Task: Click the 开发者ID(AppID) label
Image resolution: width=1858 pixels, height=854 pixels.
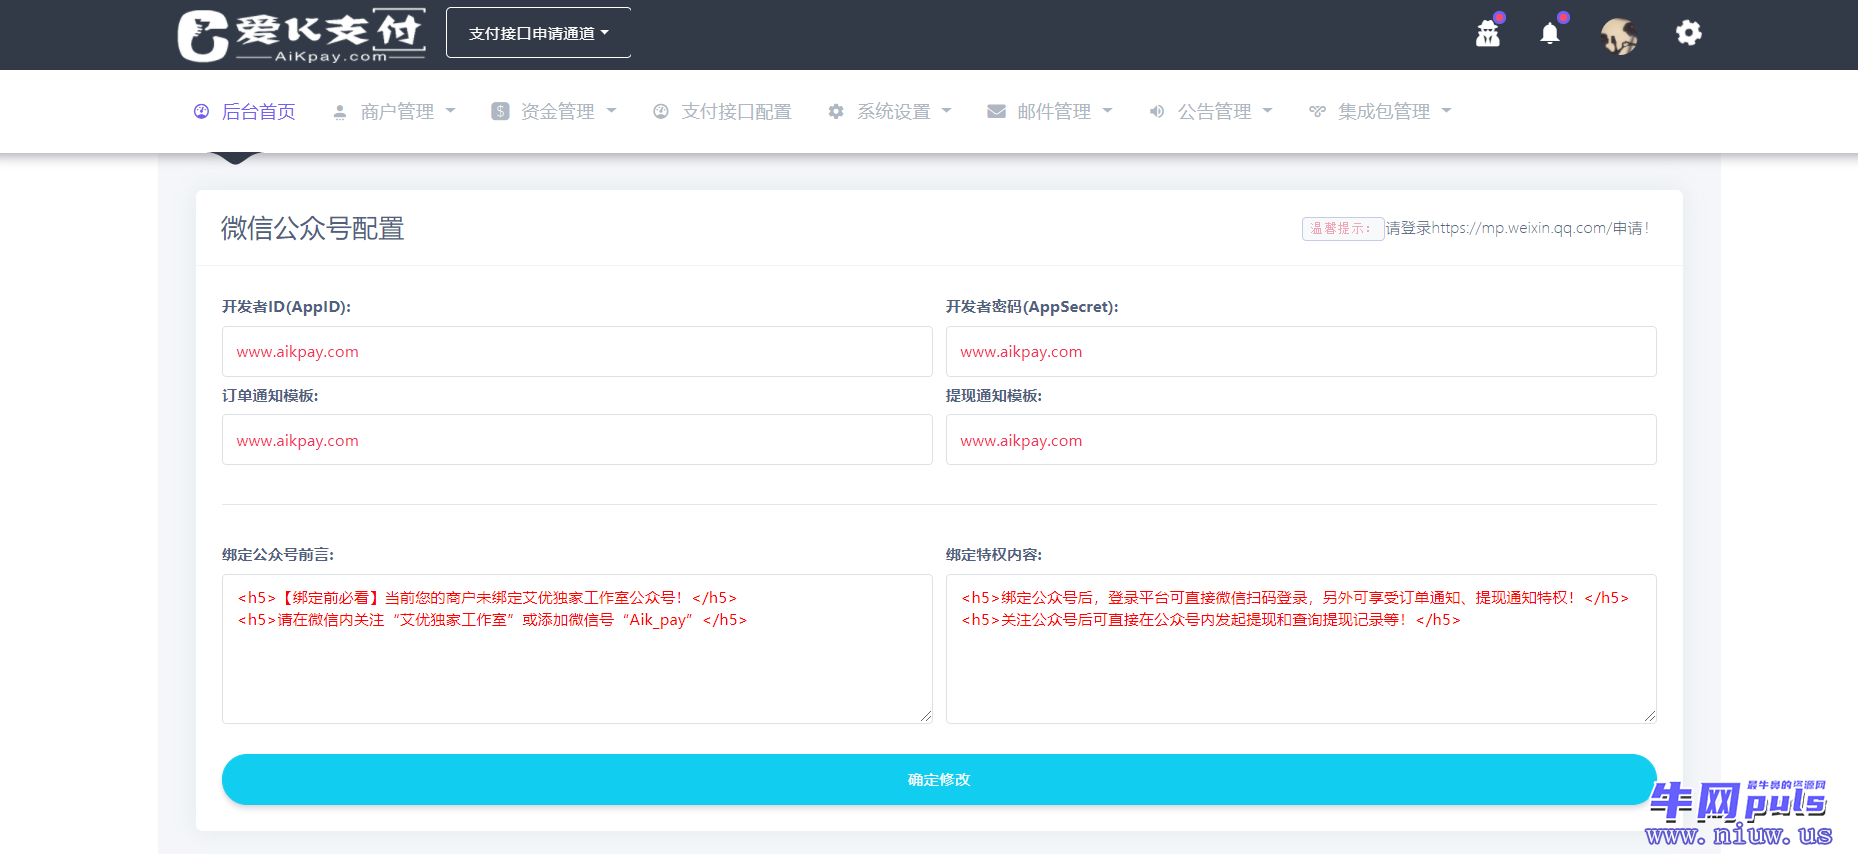Action: [286, 307]
